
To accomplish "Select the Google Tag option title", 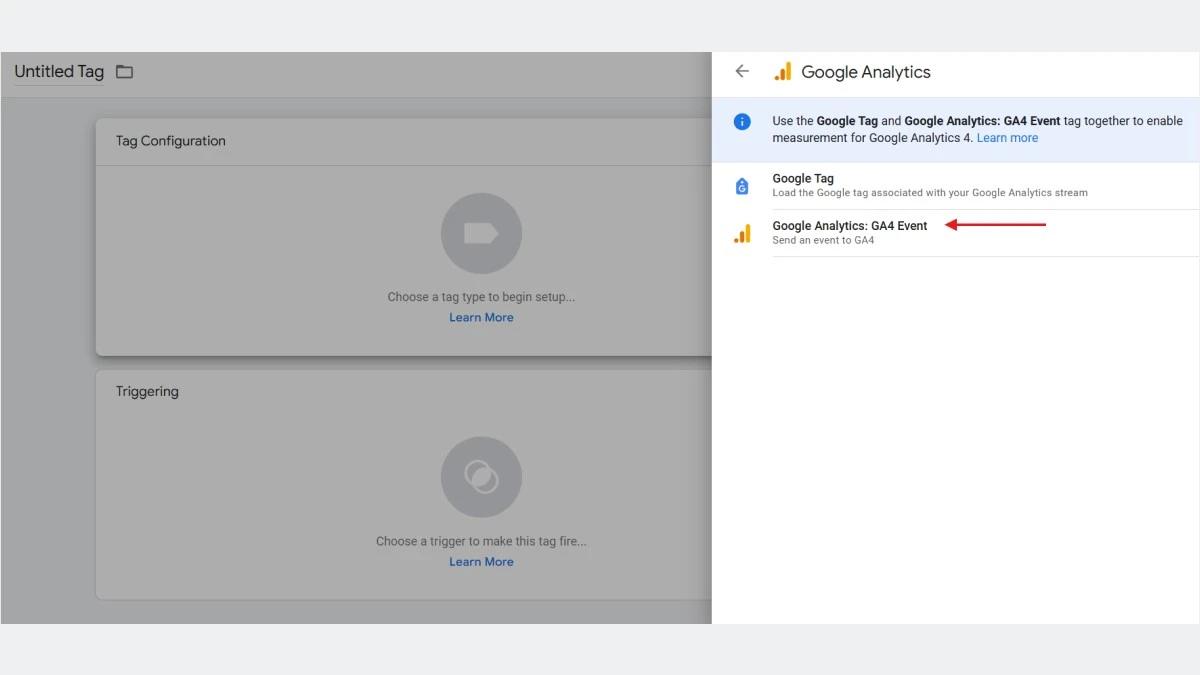I will pyautogui.click(x=803, y=179).
